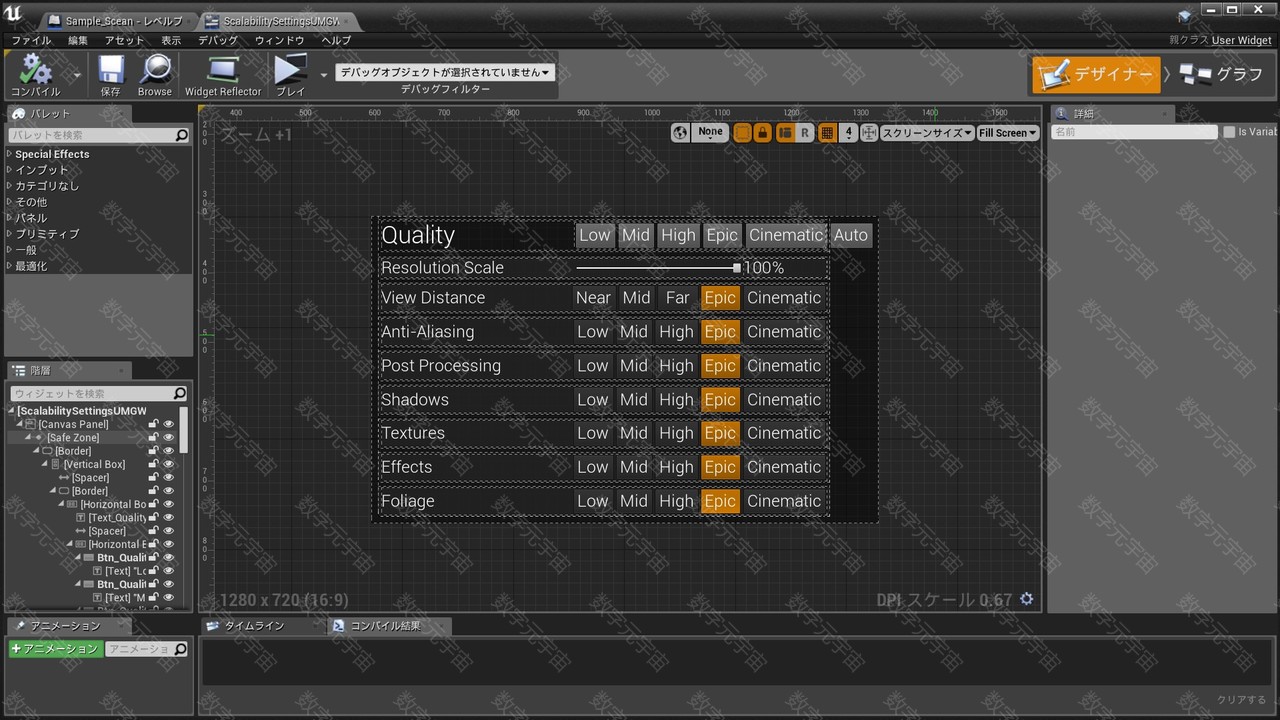Expand the パネル palette category
Viewport: 1280px width, 720px height.
(x=9, y=218)
